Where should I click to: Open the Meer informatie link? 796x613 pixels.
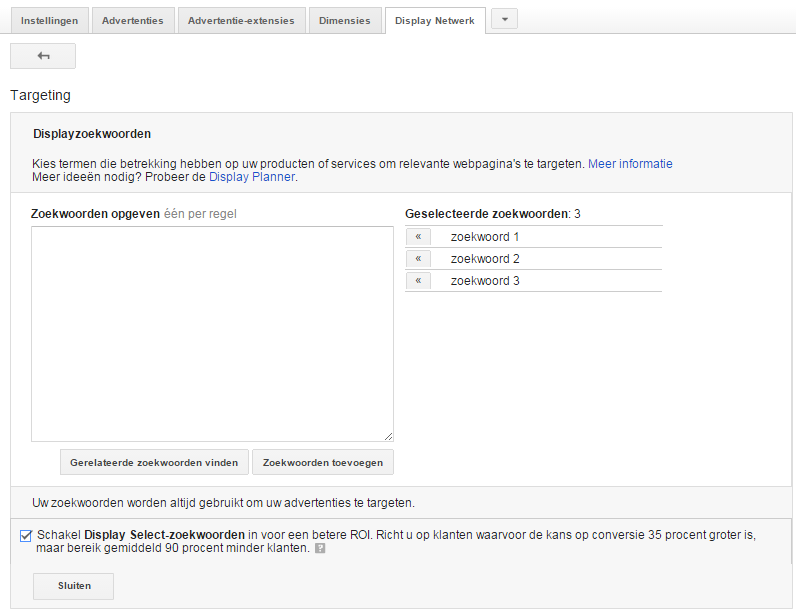pos(630,164)
